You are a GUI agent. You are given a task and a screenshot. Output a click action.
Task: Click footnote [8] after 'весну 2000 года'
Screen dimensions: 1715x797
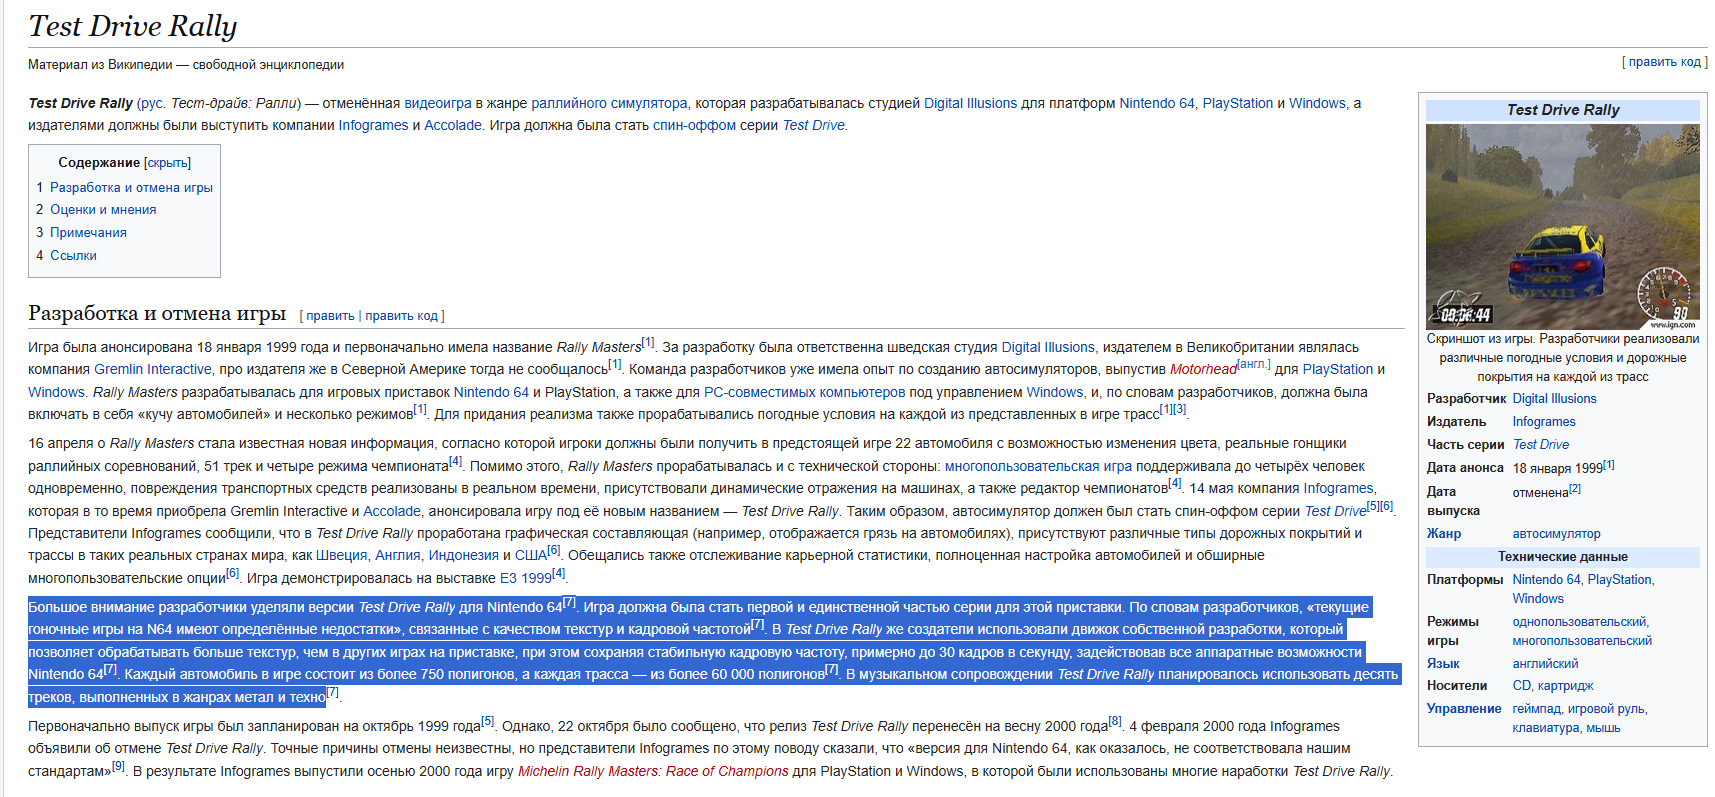(x=1115, y=721)
